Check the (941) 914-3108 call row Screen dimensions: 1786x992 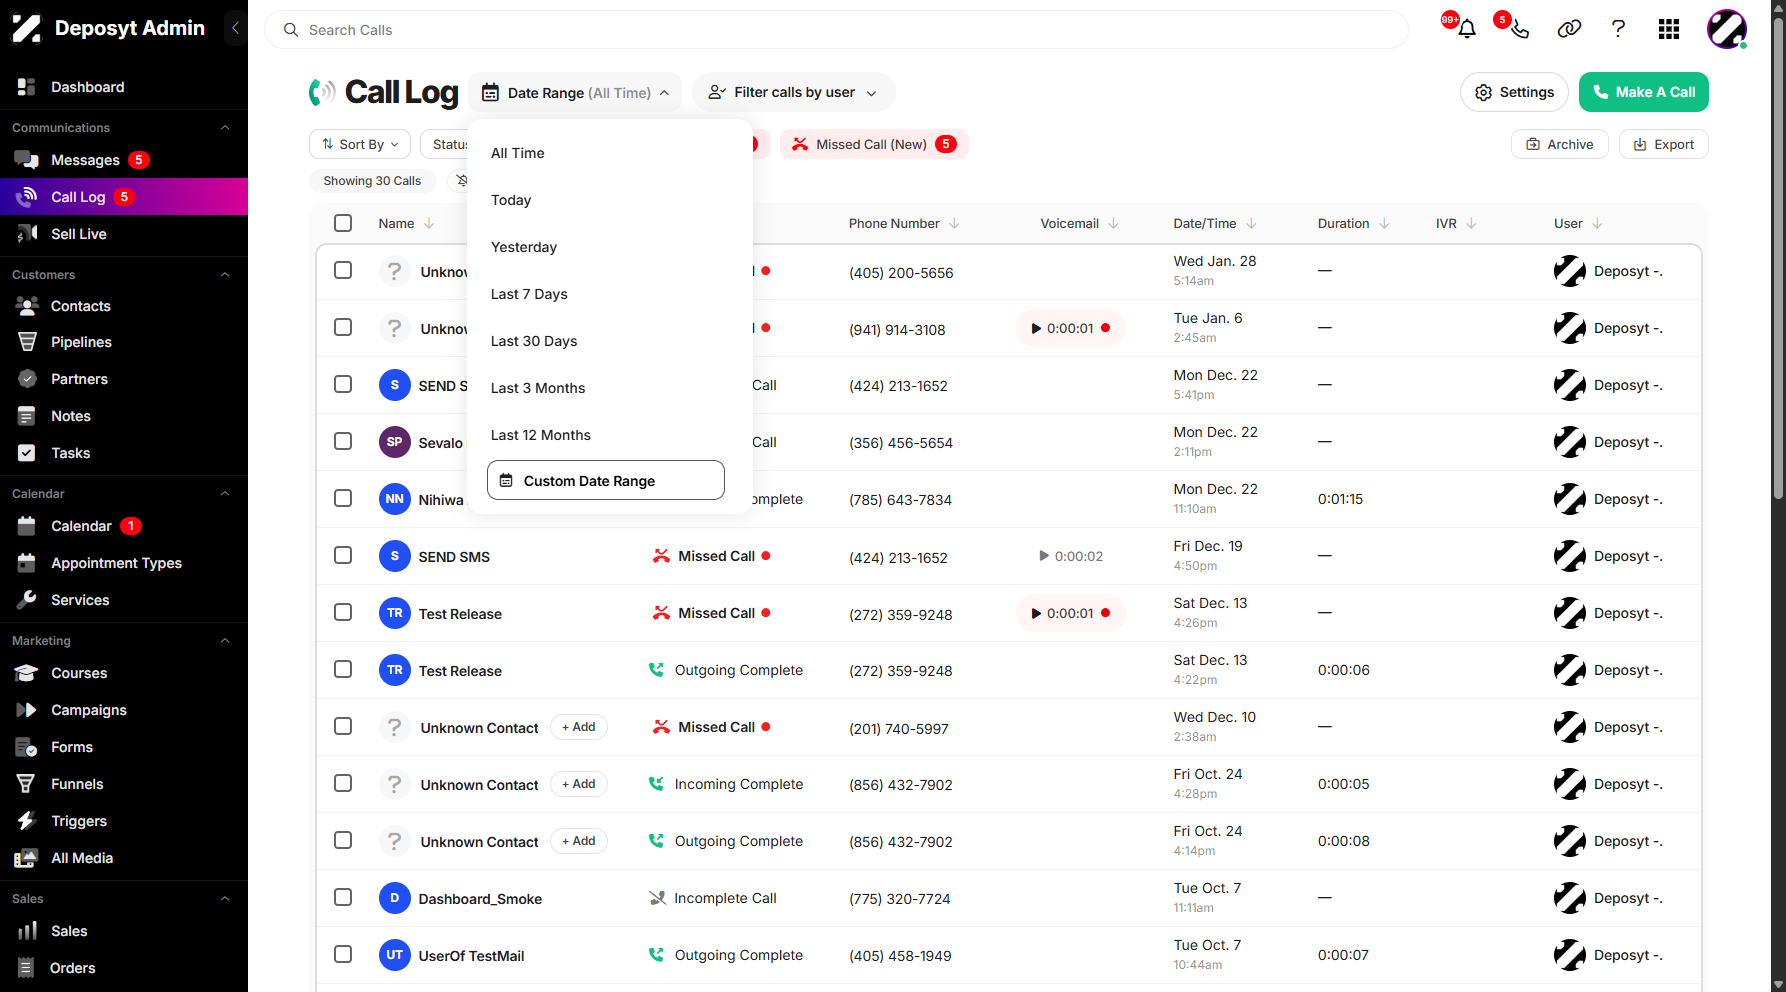343,327
